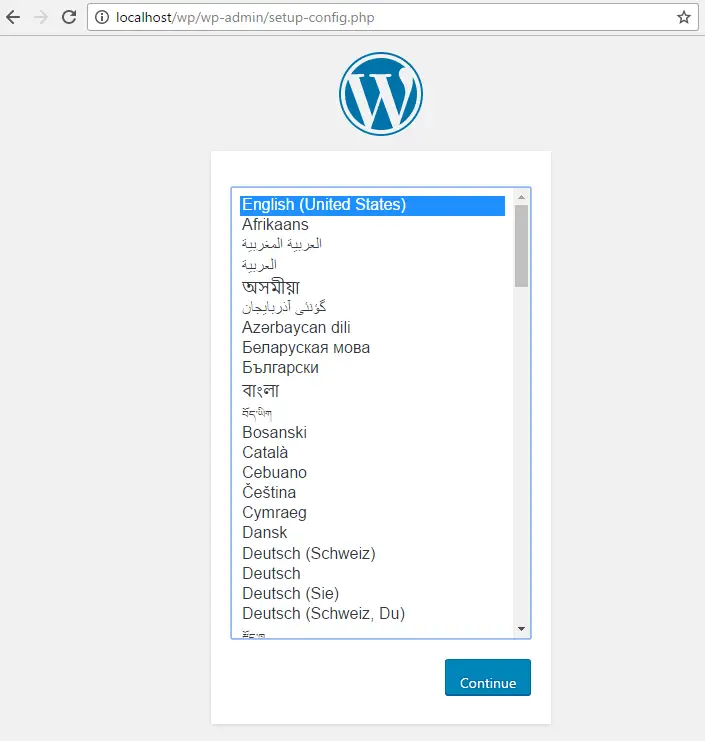
Task: Select the Tibetan language option above Bosanski
Action: coord(372,413)
